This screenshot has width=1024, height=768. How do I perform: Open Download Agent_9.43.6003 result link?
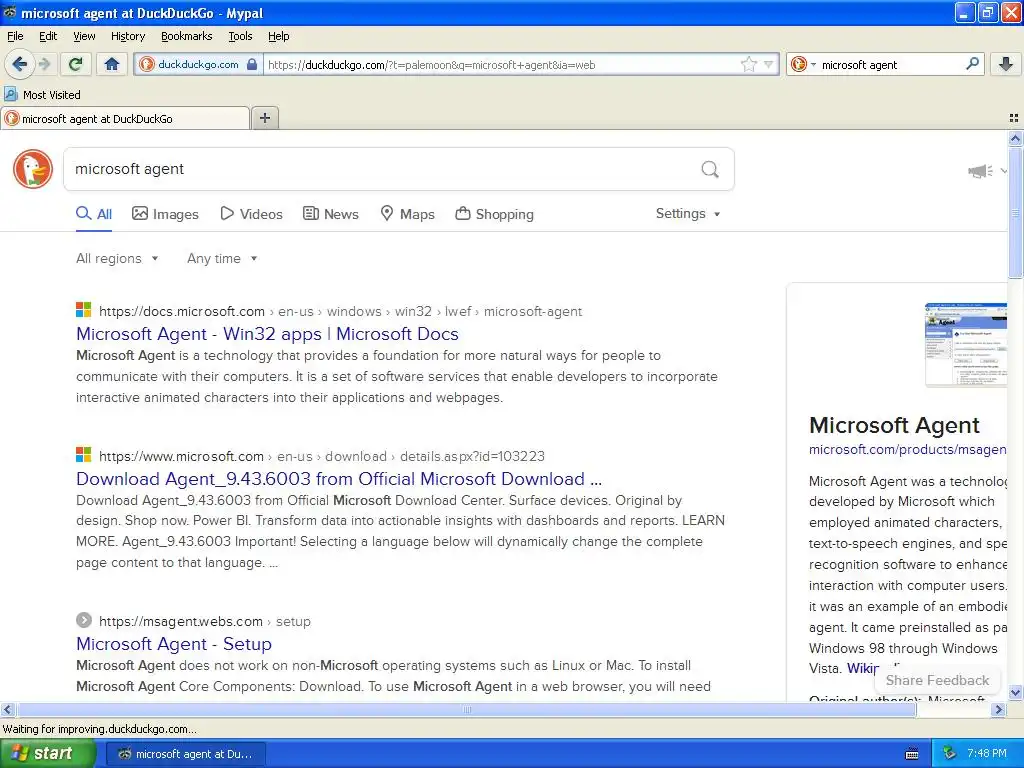point(339,479)
